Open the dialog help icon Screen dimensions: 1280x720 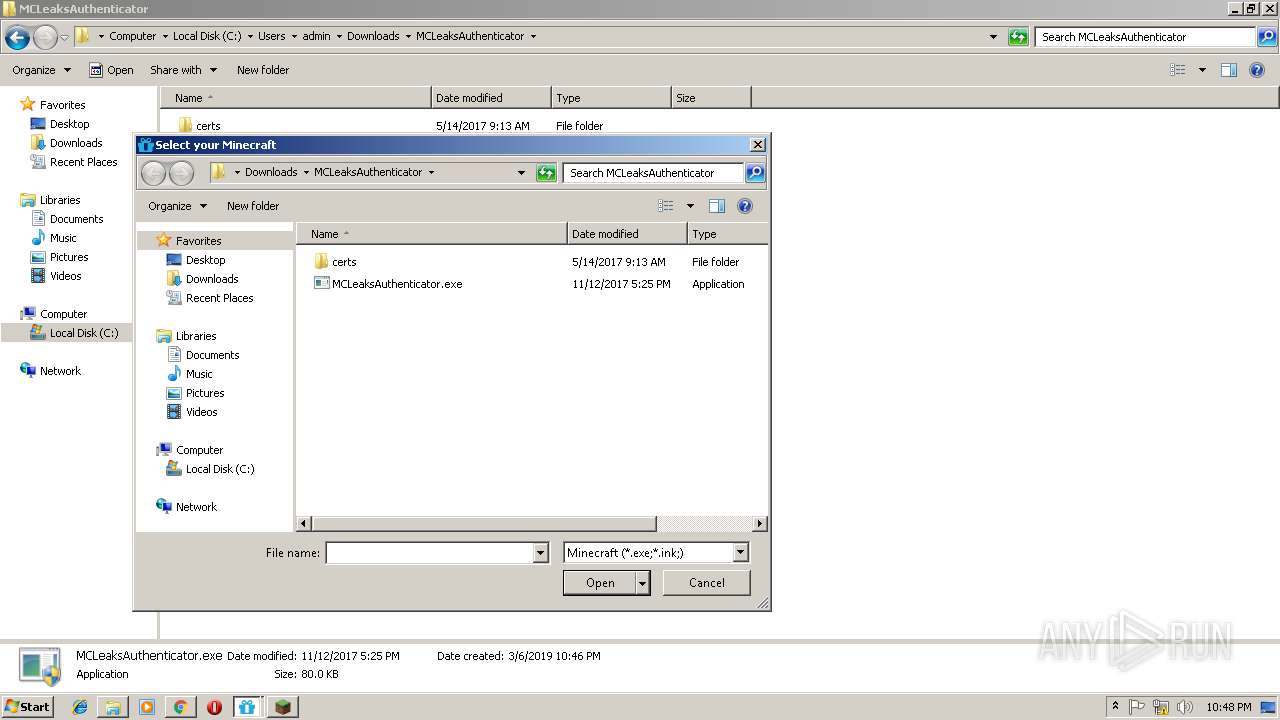tap(745, 206)
